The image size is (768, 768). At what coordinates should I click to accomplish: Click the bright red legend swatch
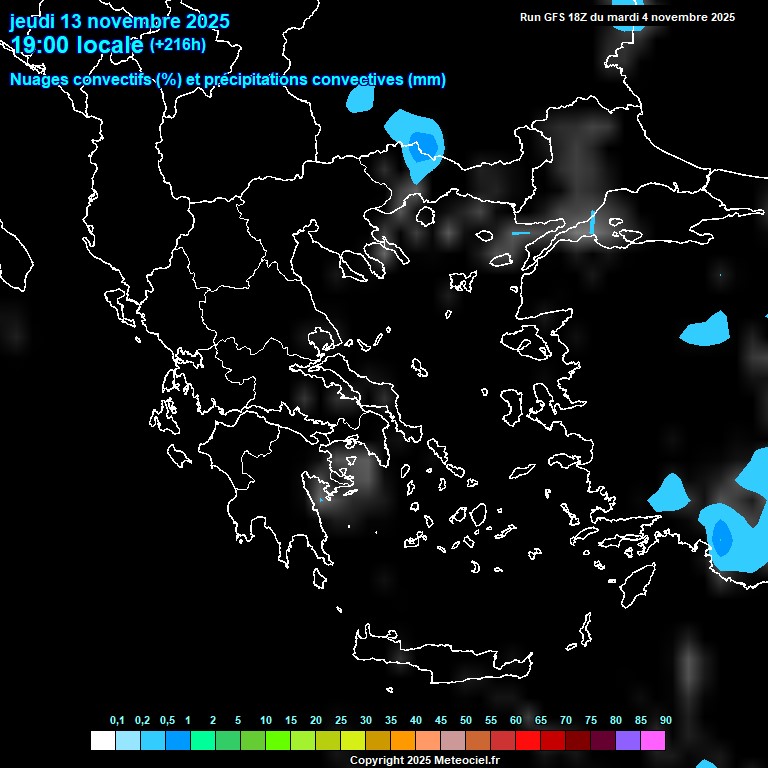tap(528, 741)
